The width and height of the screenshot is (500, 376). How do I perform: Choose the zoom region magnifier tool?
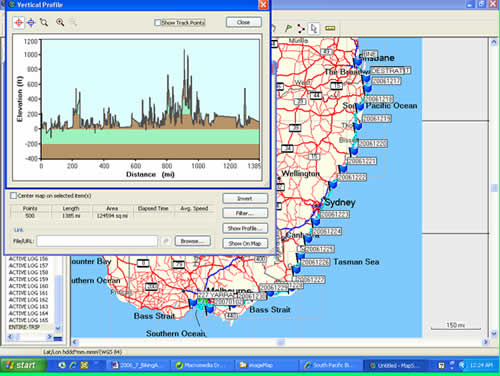[x=44, y=23]
